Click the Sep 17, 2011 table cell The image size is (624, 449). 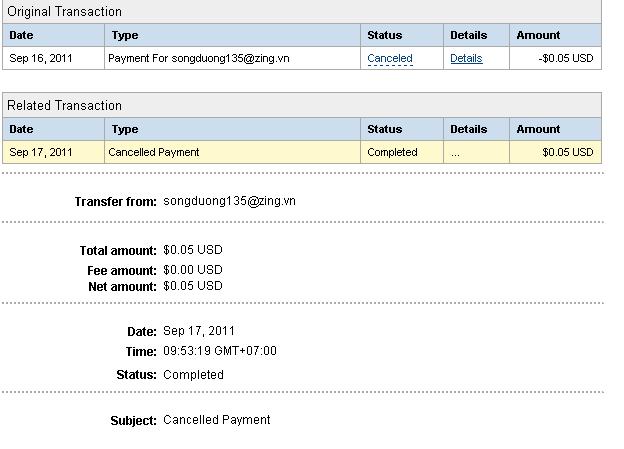(x=41, y=152)
